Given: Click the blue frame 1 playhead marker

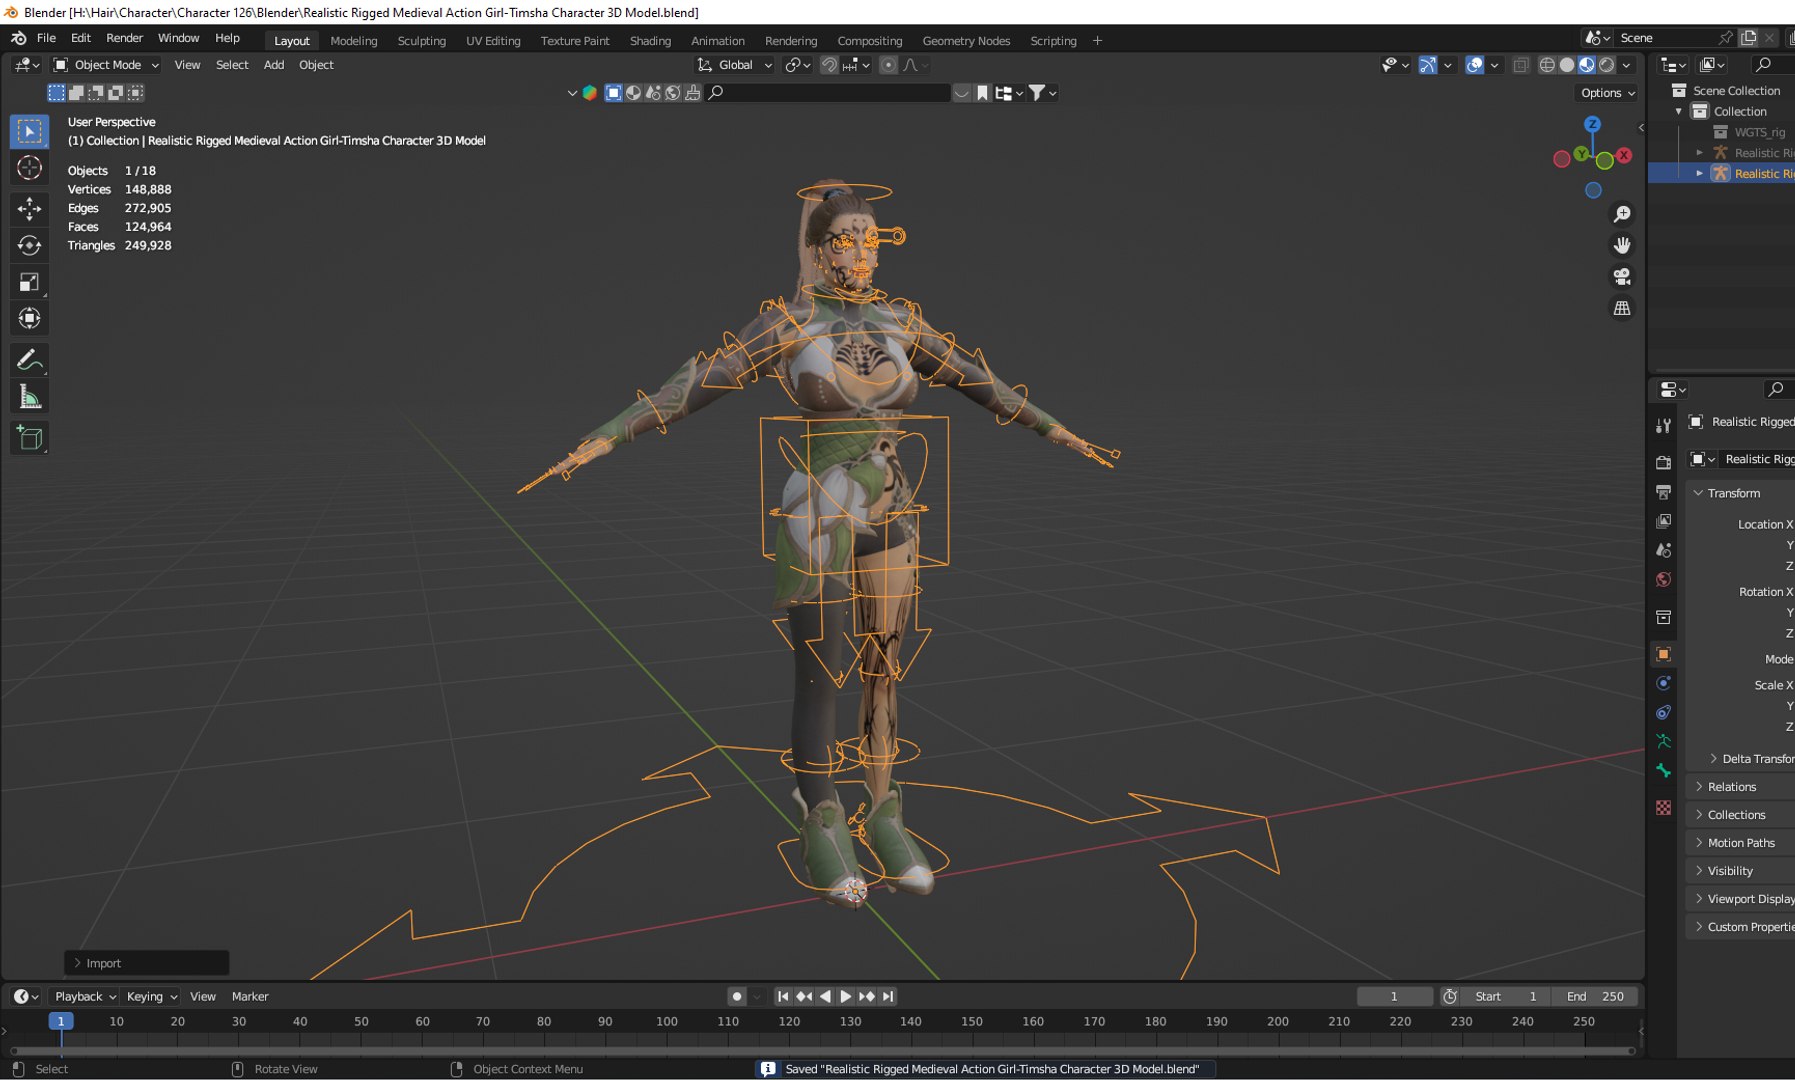Looking at the screenshot, I should click(61, 1021).
